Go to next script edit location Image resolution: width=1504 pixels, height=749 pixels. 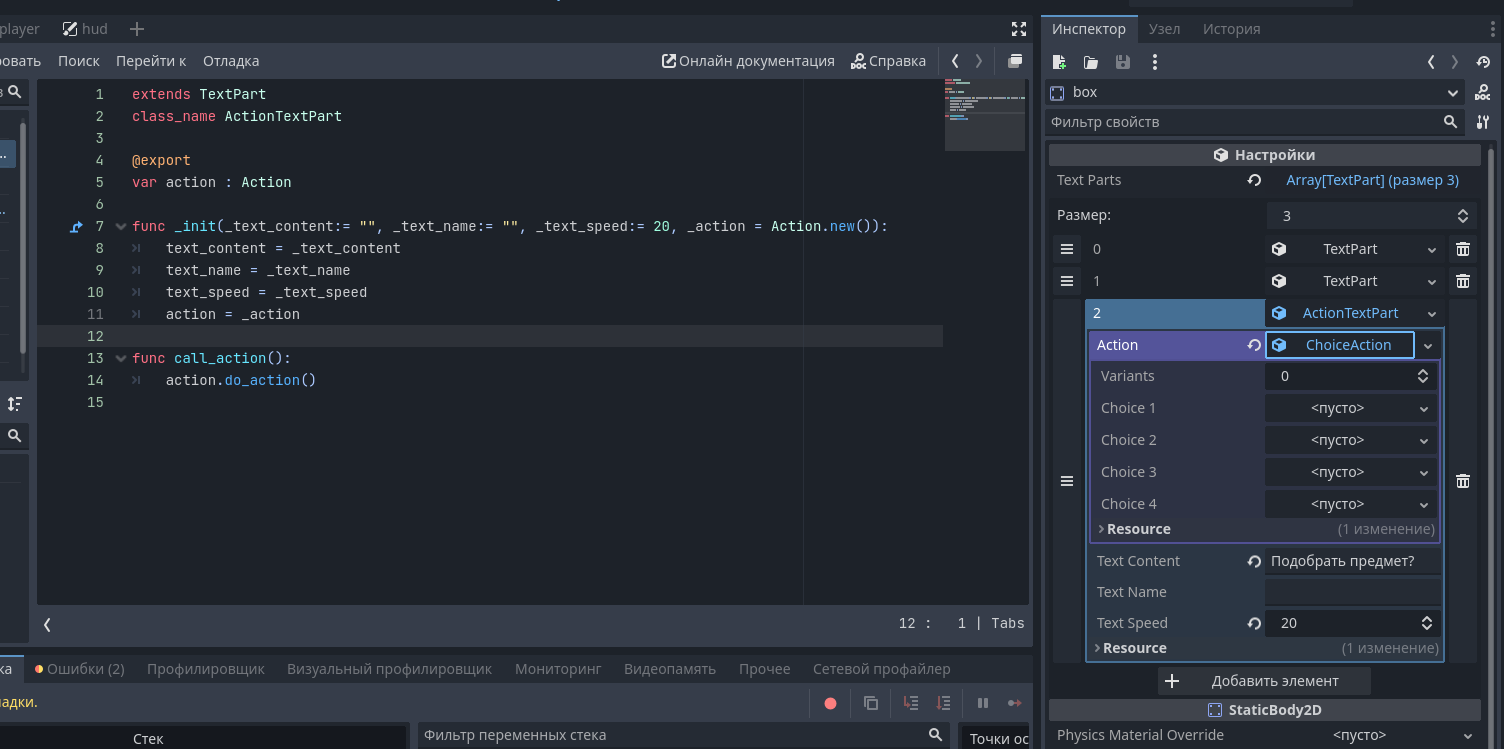[x=979, y=61]
